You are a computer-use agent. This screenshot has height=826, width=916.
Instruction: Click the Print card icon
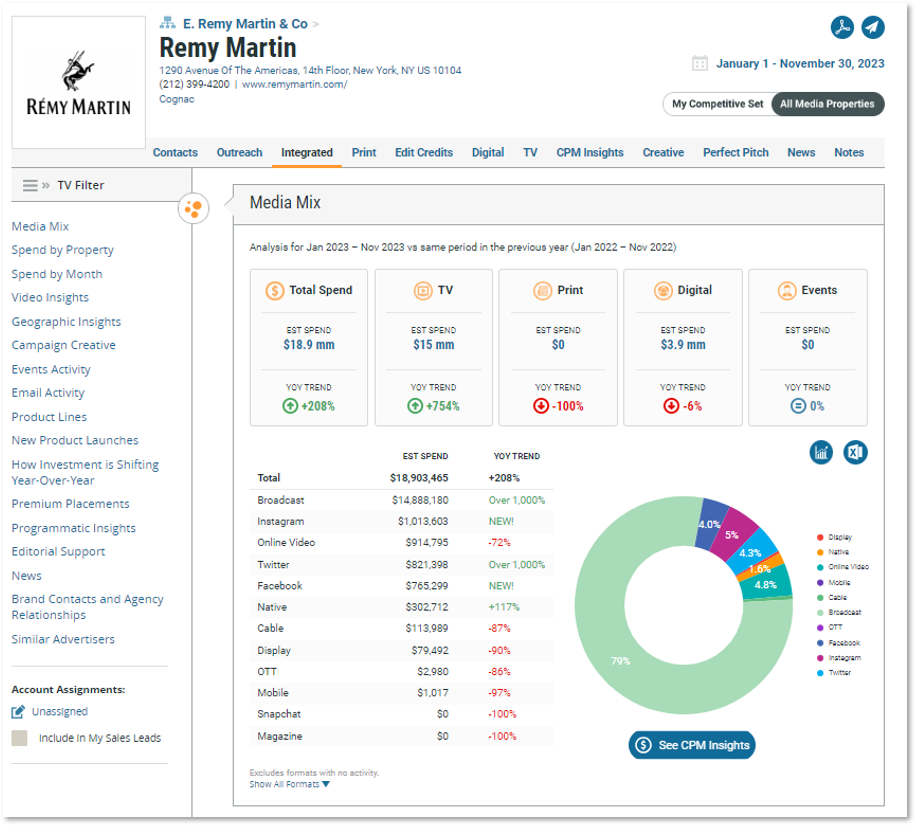pyautogui.click(x=543, y=290)
